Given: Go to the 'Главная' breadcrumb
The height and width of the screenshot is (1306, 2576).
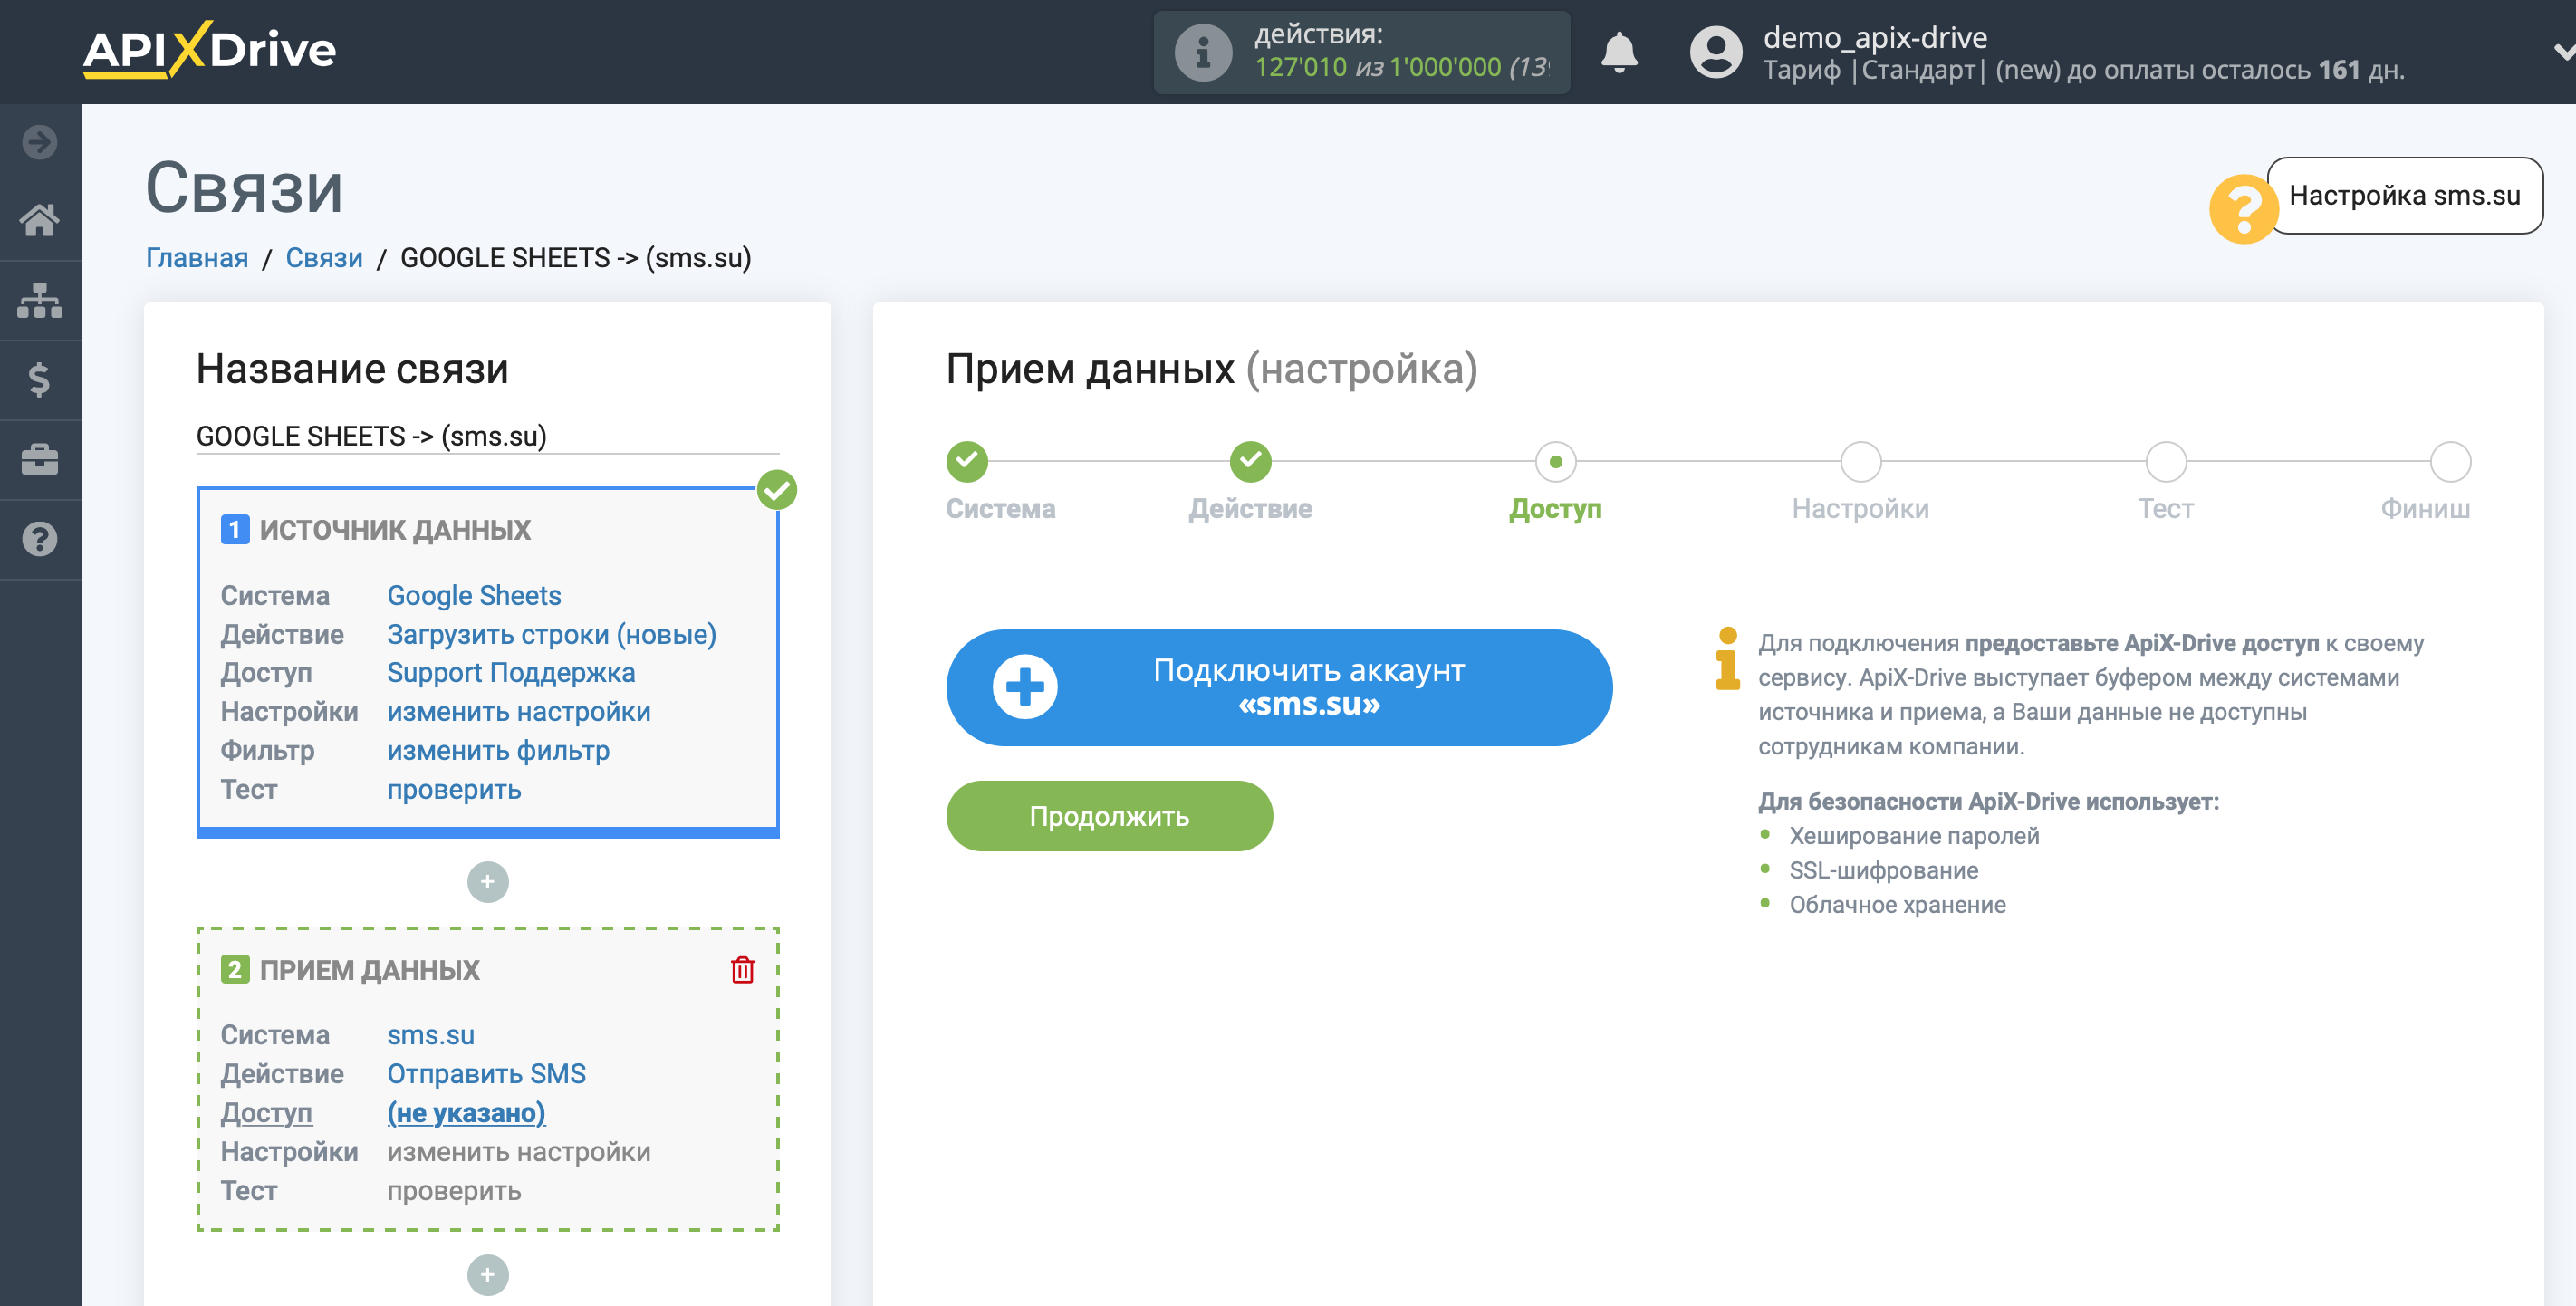Looking at the screenshot, I should [x=197, y=258].
